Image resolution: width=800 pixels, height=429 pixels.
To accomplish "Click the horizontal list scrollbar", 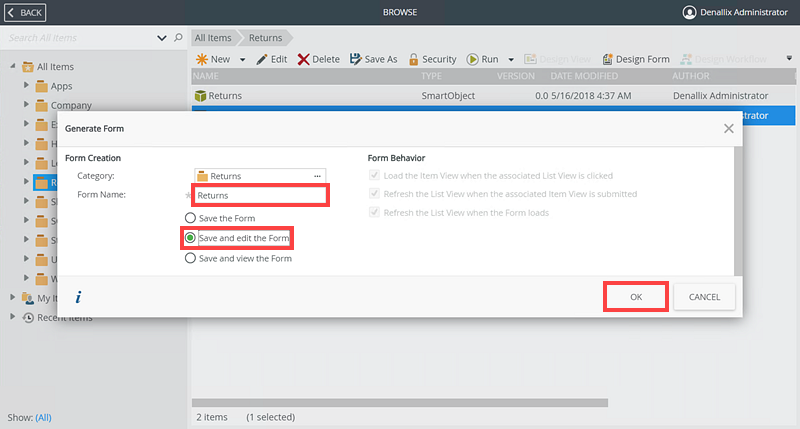I will (x=400, y=402).
